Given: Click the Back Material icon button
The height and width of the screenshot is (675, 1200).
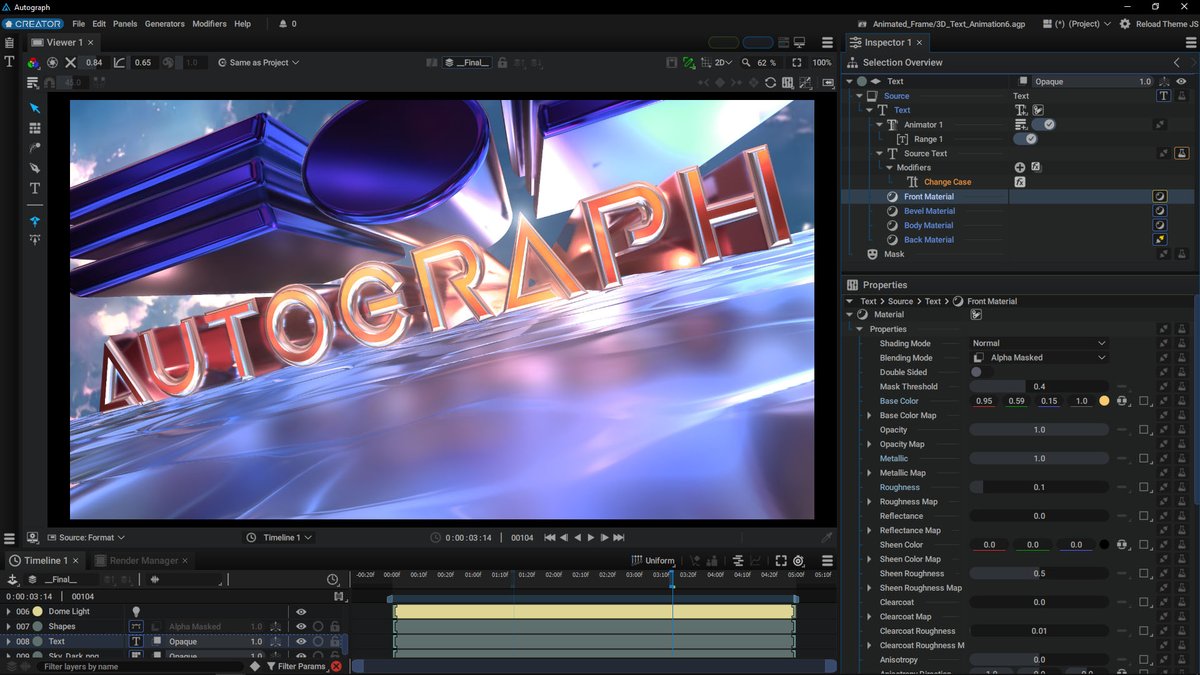Looking at the screenshot, I should 1160,240.
